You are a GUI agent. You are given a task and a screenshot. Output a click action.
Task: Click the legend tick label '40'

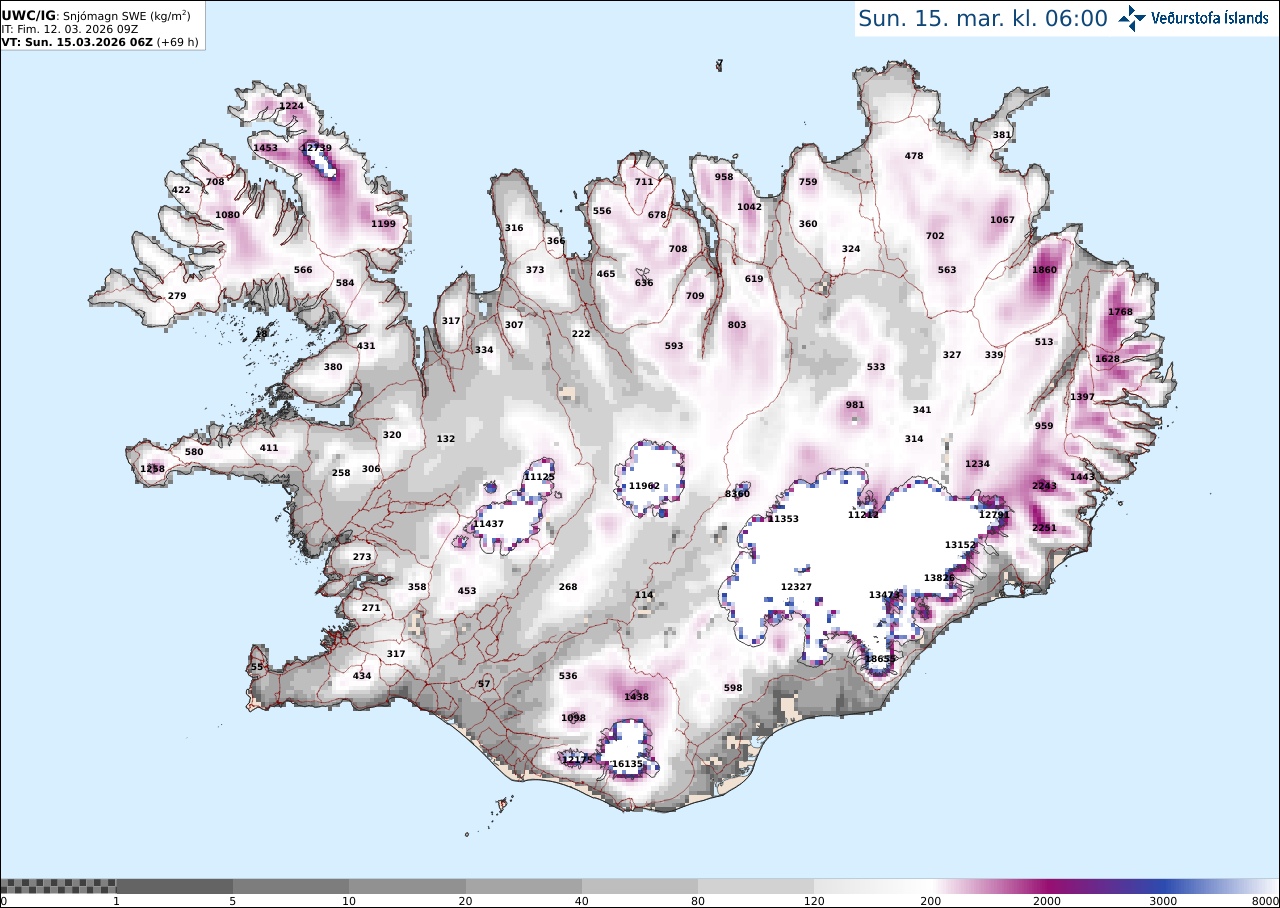pos(582,901)
